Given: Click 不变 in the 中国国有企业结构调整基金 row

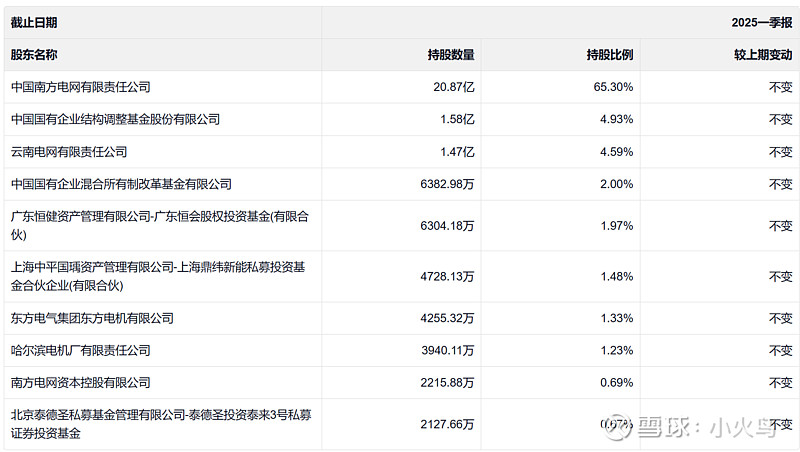Looking at the screenshot, I should tap(781, 119).
